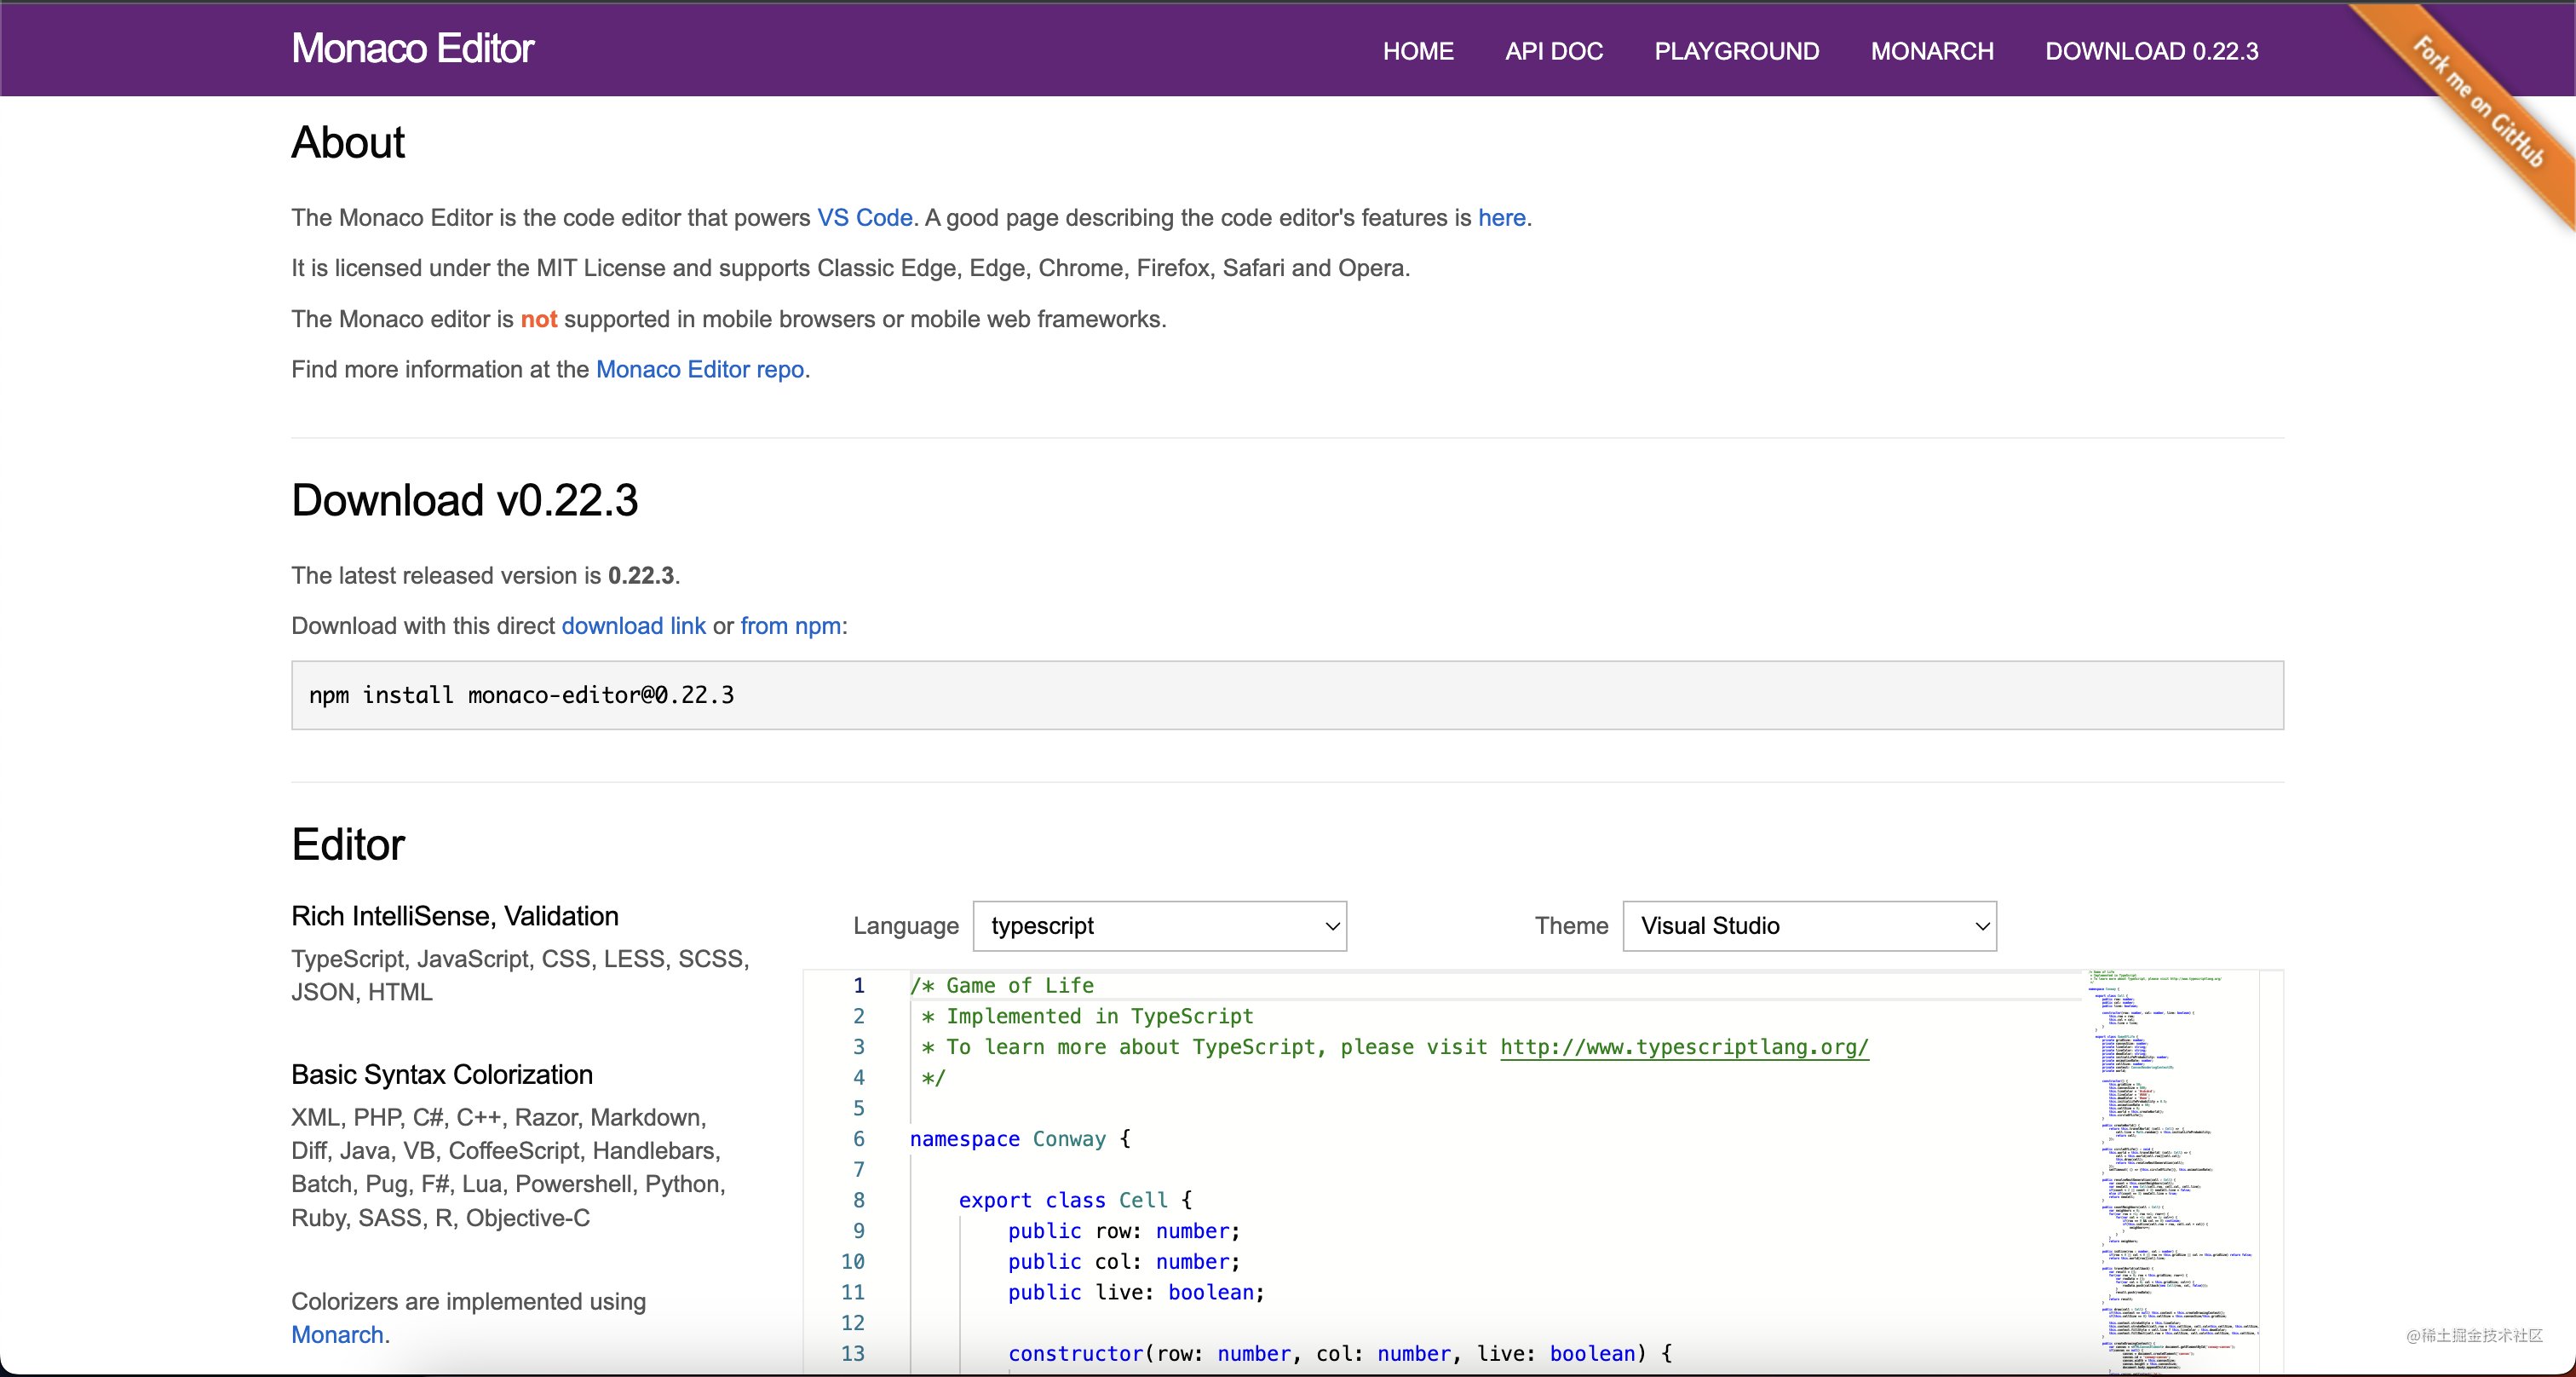
Task: Click the Monaco Editor site title
Action: pos(412,48)
